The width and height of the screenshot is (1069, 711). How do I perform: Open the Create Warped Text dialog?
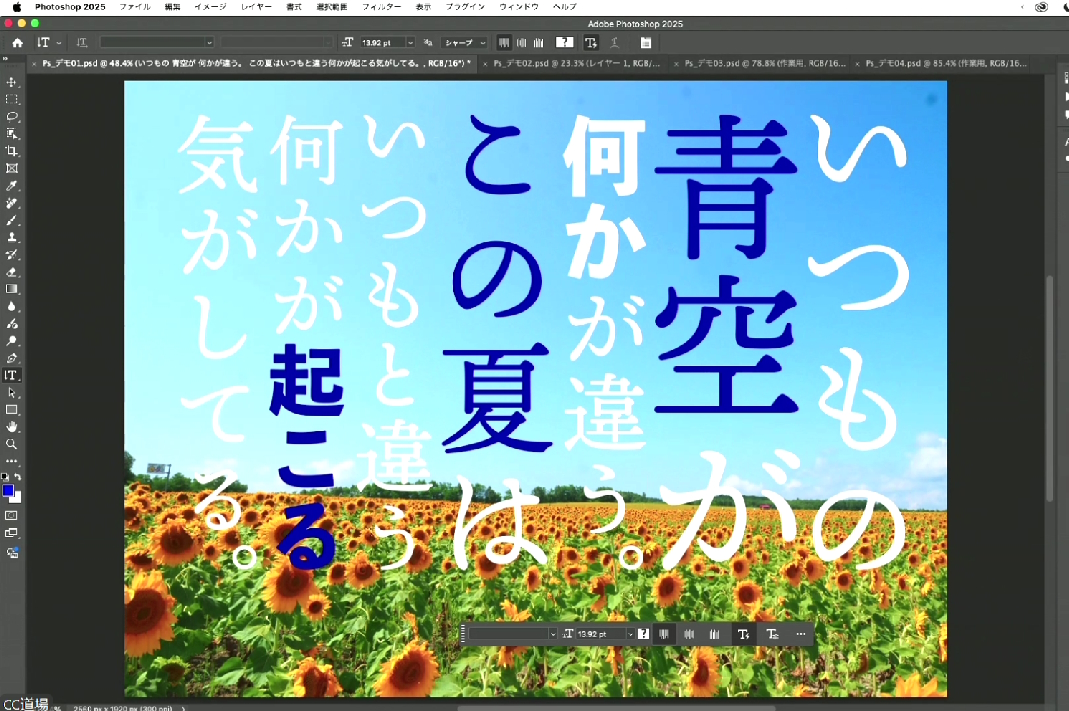click(x=615, y=42)
